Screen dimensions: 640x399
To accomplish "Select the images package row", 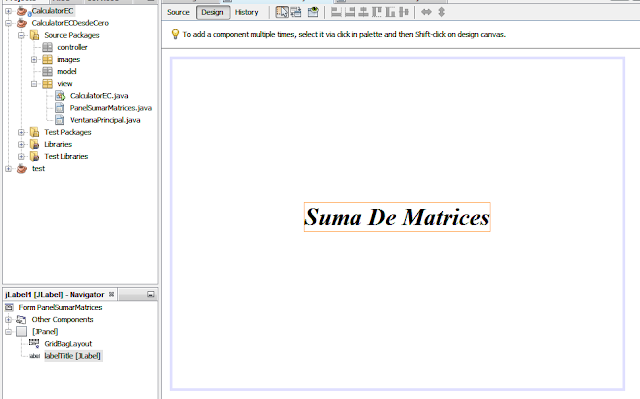I will [69, 60].
